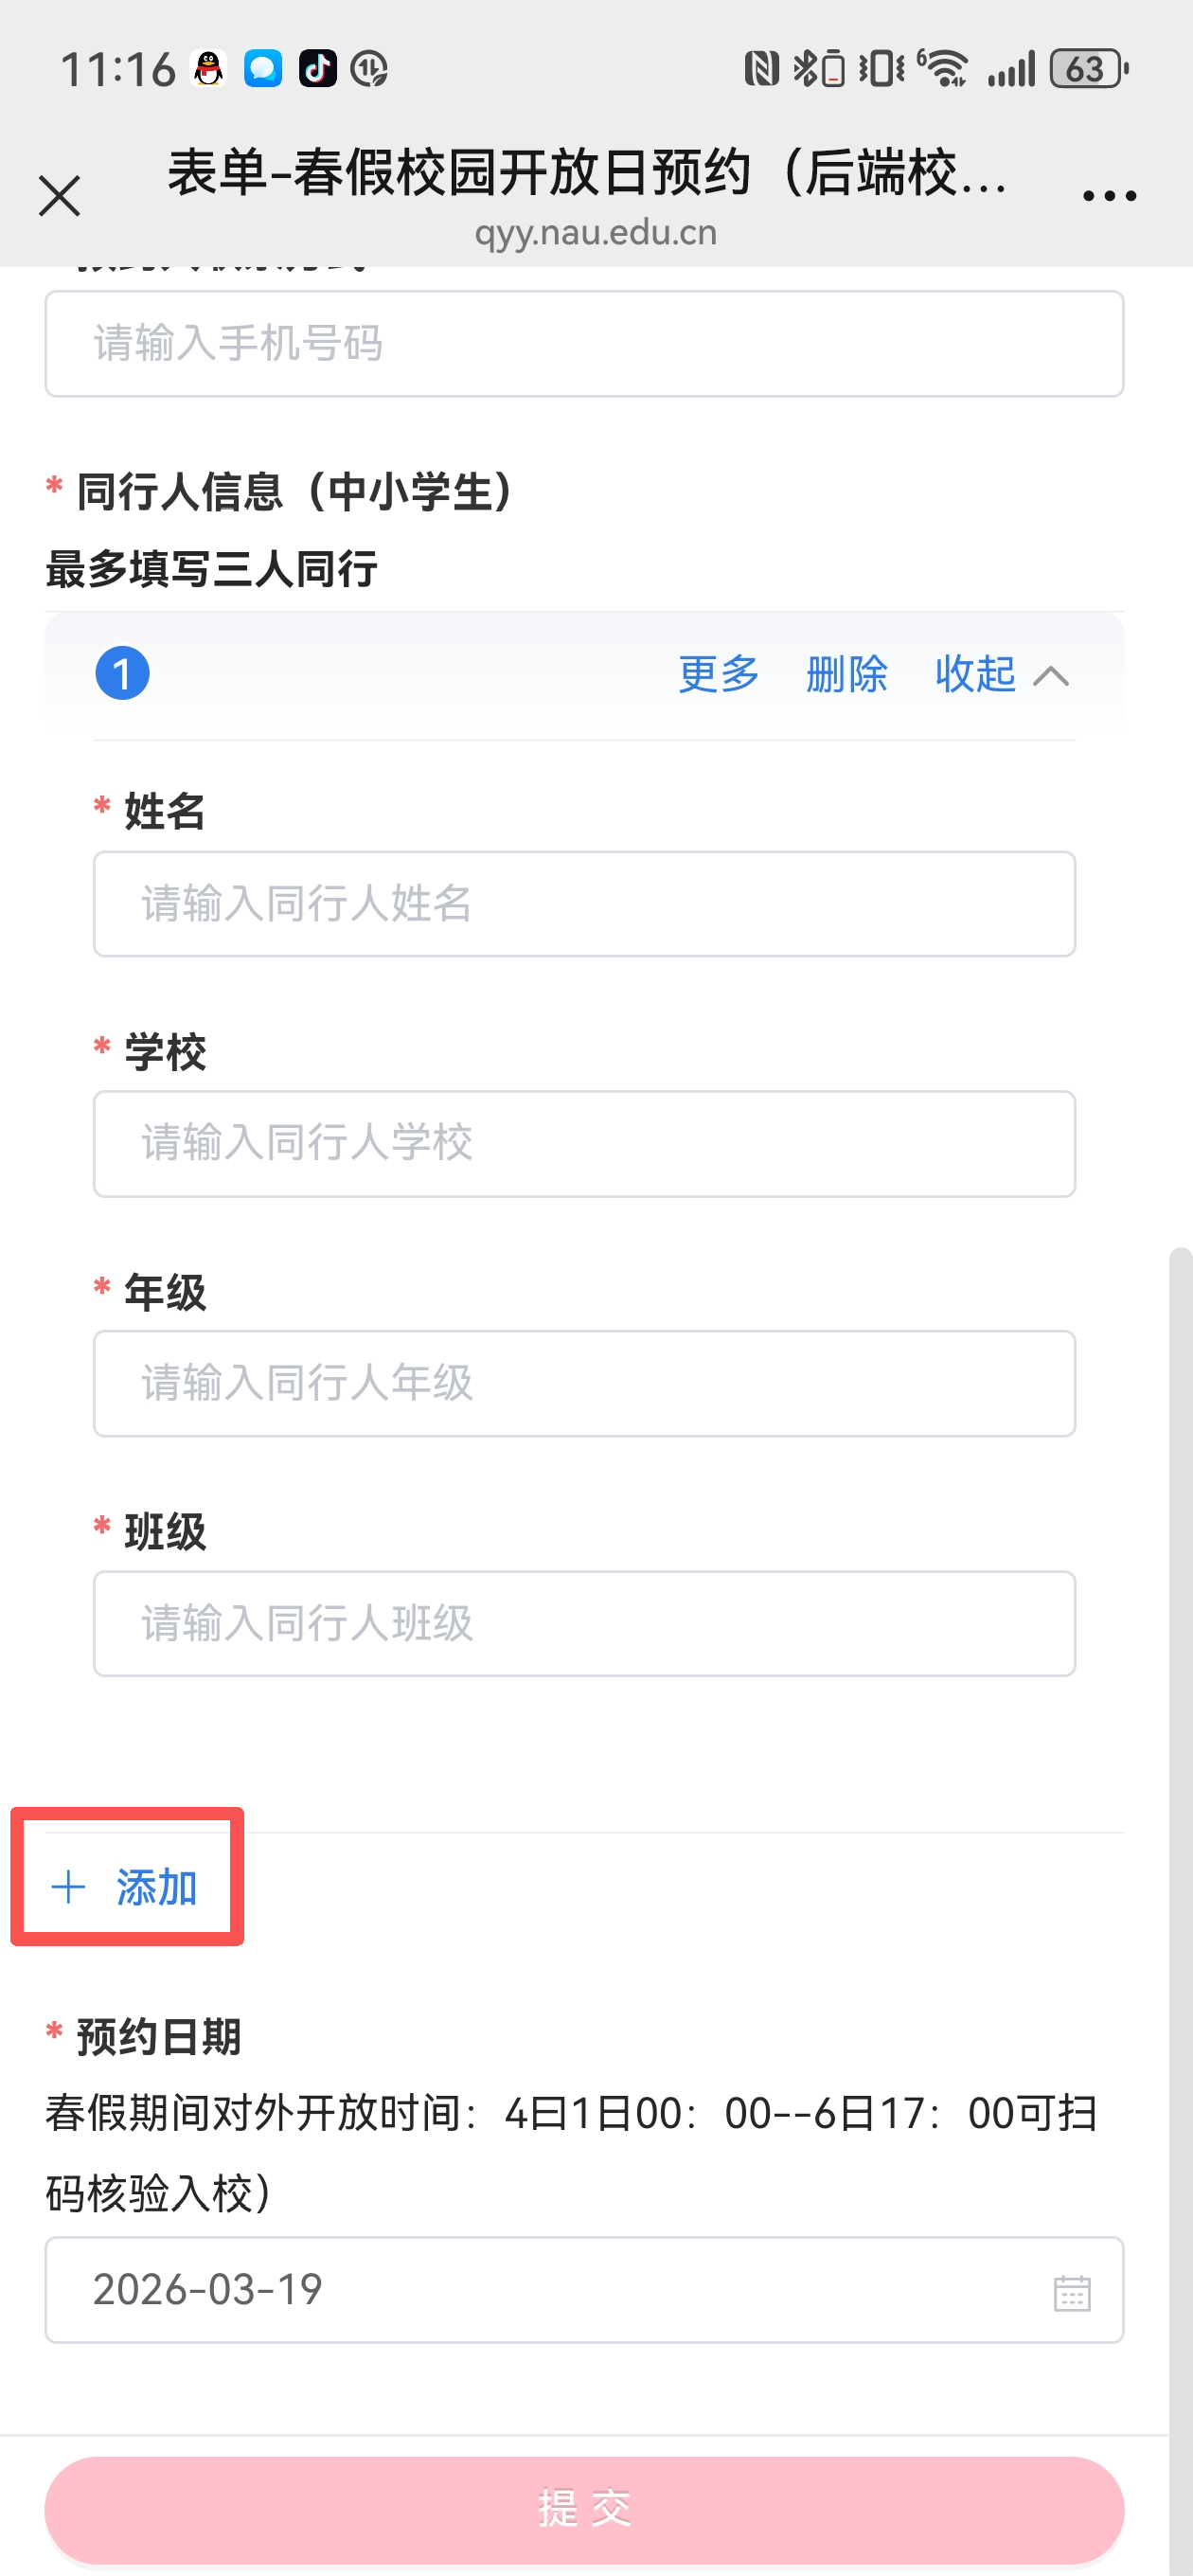Tap the TikTok notification icon
This screenshot has height=2576, width=1193.
click(x=318, y=69)
